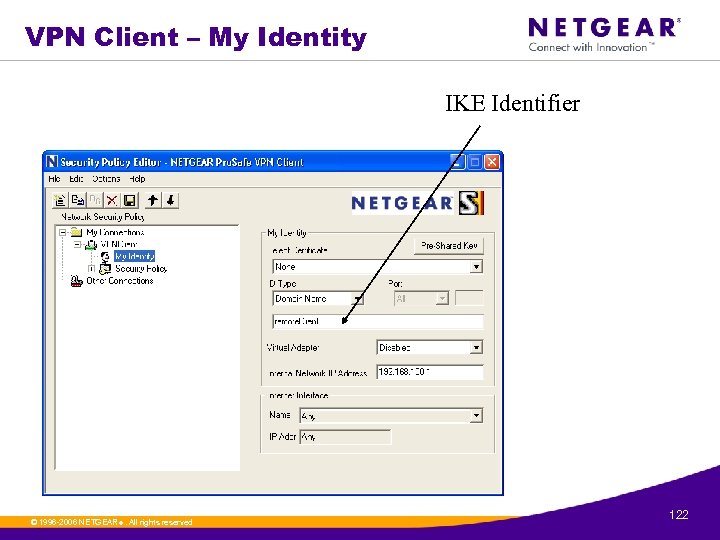This screenshot has width=720, height=540.
Task: Click the Other Connections tree icon
Action: [77, 281]
